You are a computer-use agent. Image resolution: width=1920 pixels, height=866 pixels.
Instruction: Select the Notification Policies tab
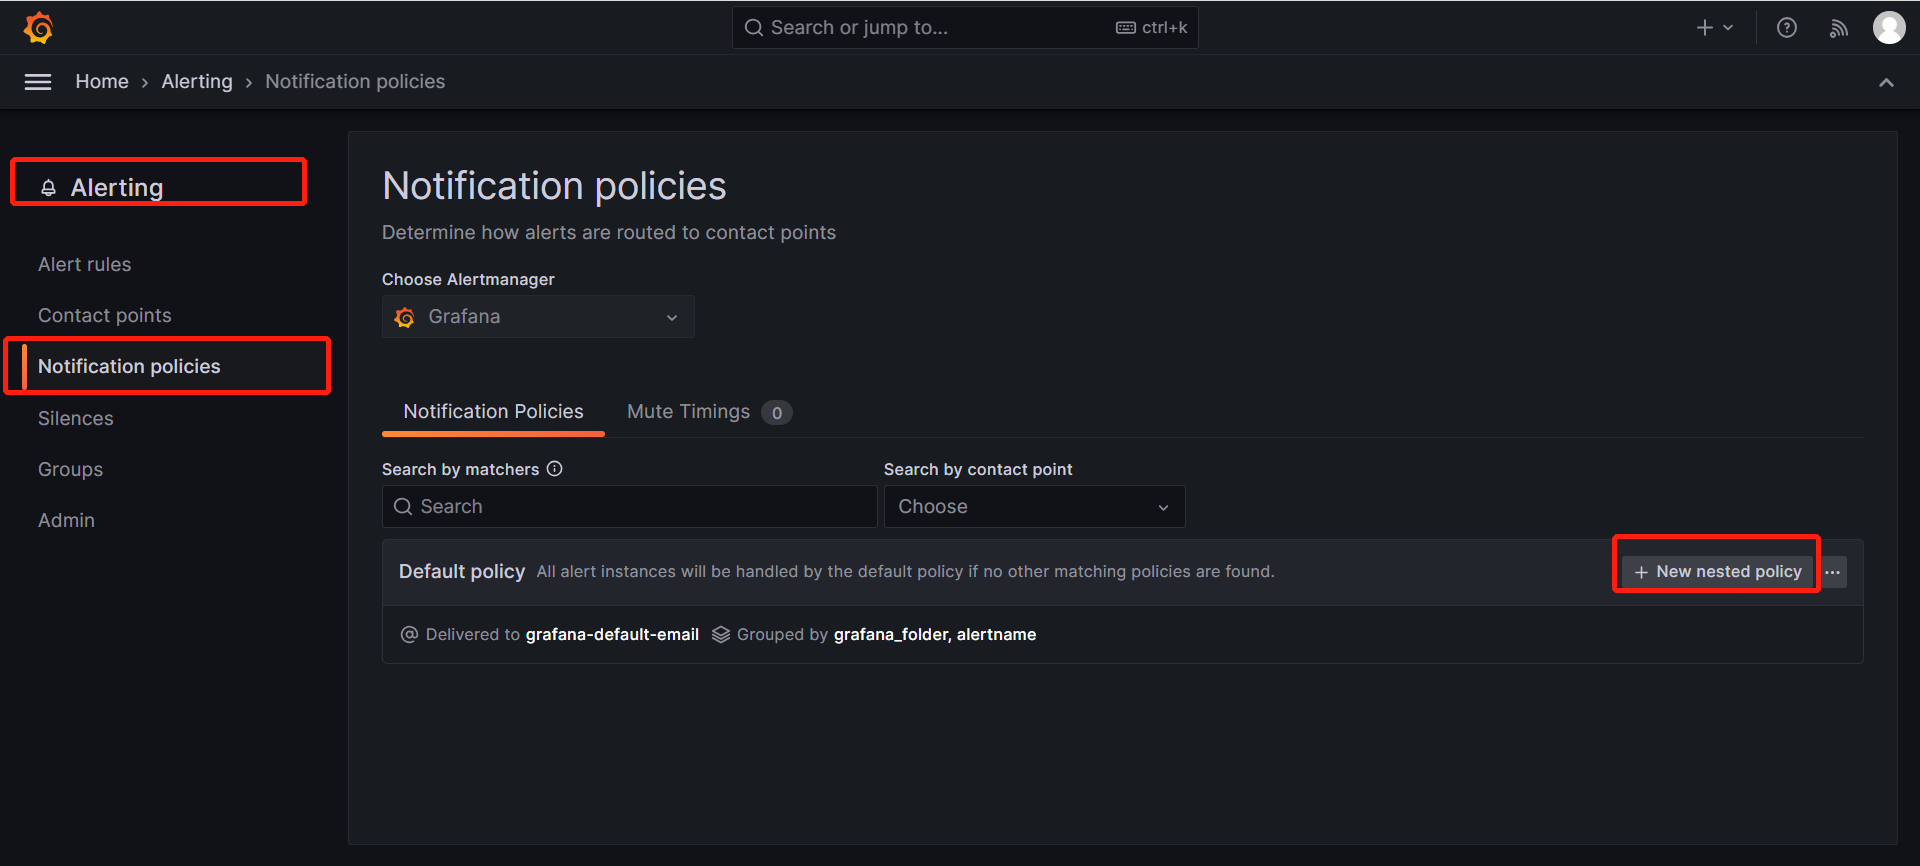click(x=493, y=412)
